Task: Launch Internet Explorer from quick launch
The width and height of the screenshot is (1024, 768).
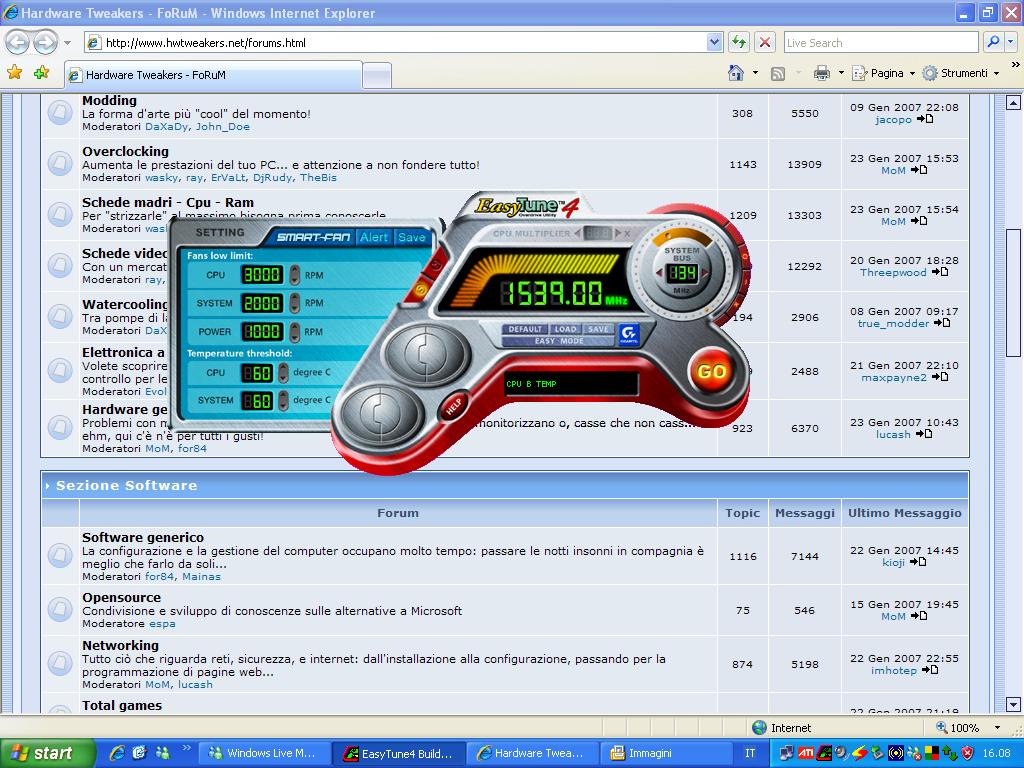Action: 118,753
